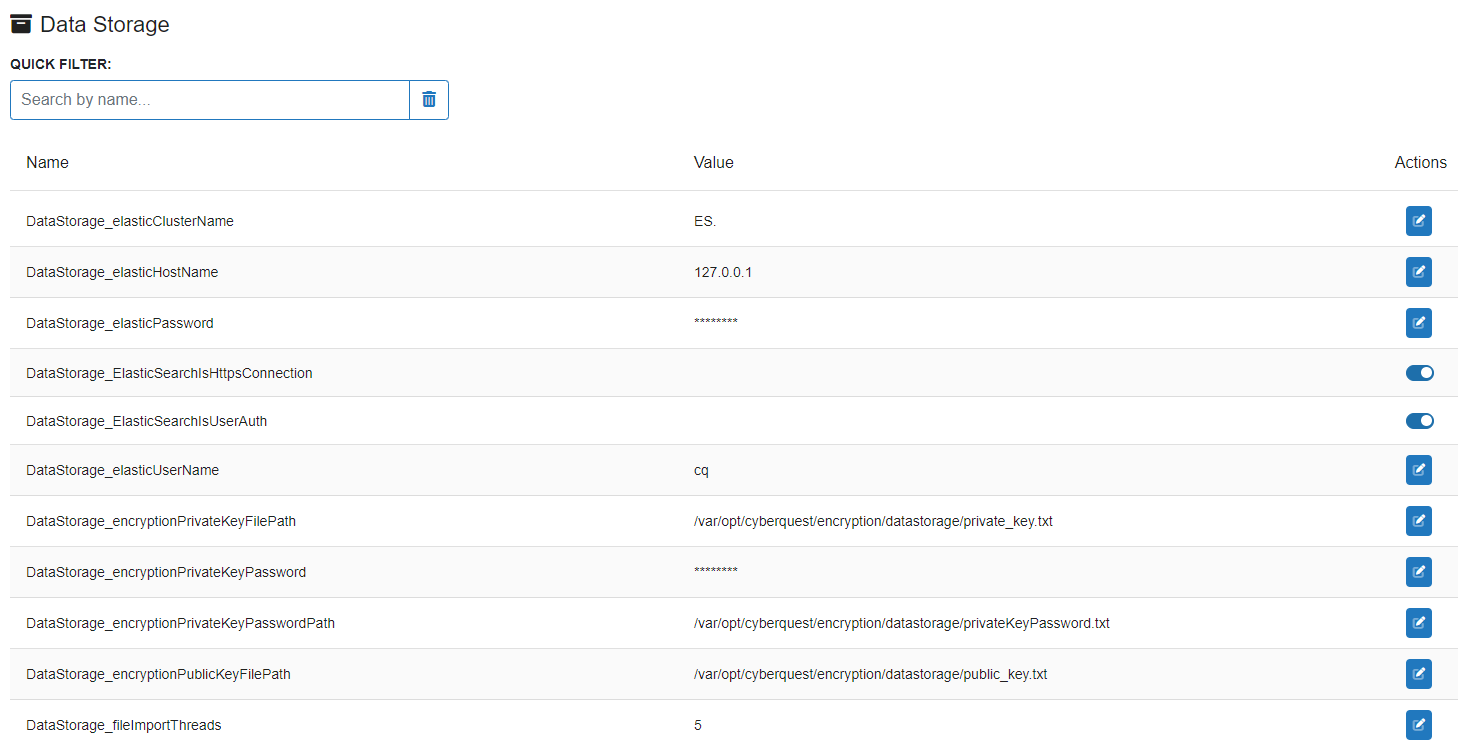Click the Actions column header
1458x746 pixels.
[1420, 162]
